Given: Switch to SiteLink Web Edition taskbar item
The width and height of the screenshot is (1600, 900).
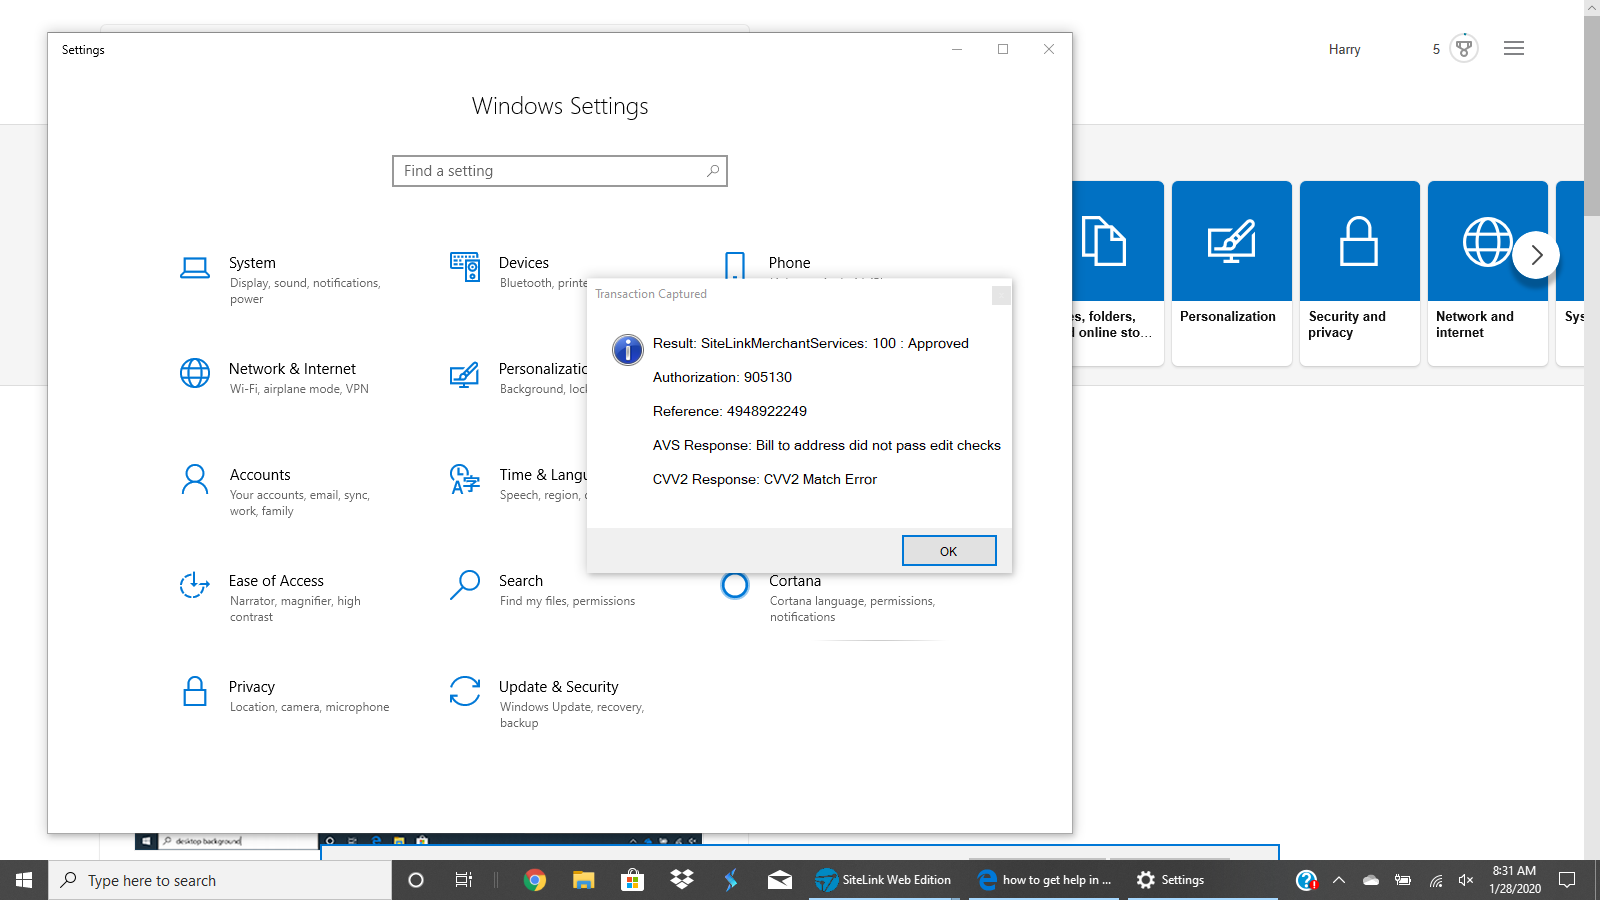Looking at the screenshot, I should coord(884,880).
